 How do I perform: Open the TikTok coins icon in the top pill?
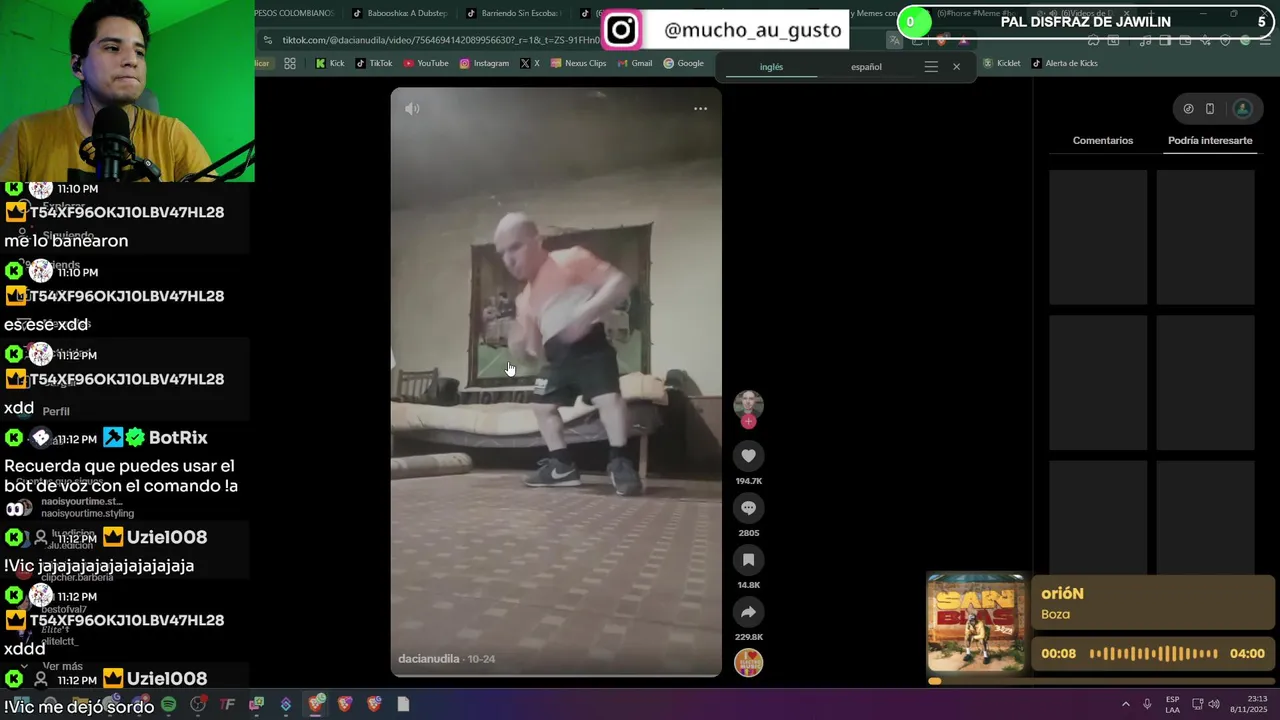(1188, 109)
